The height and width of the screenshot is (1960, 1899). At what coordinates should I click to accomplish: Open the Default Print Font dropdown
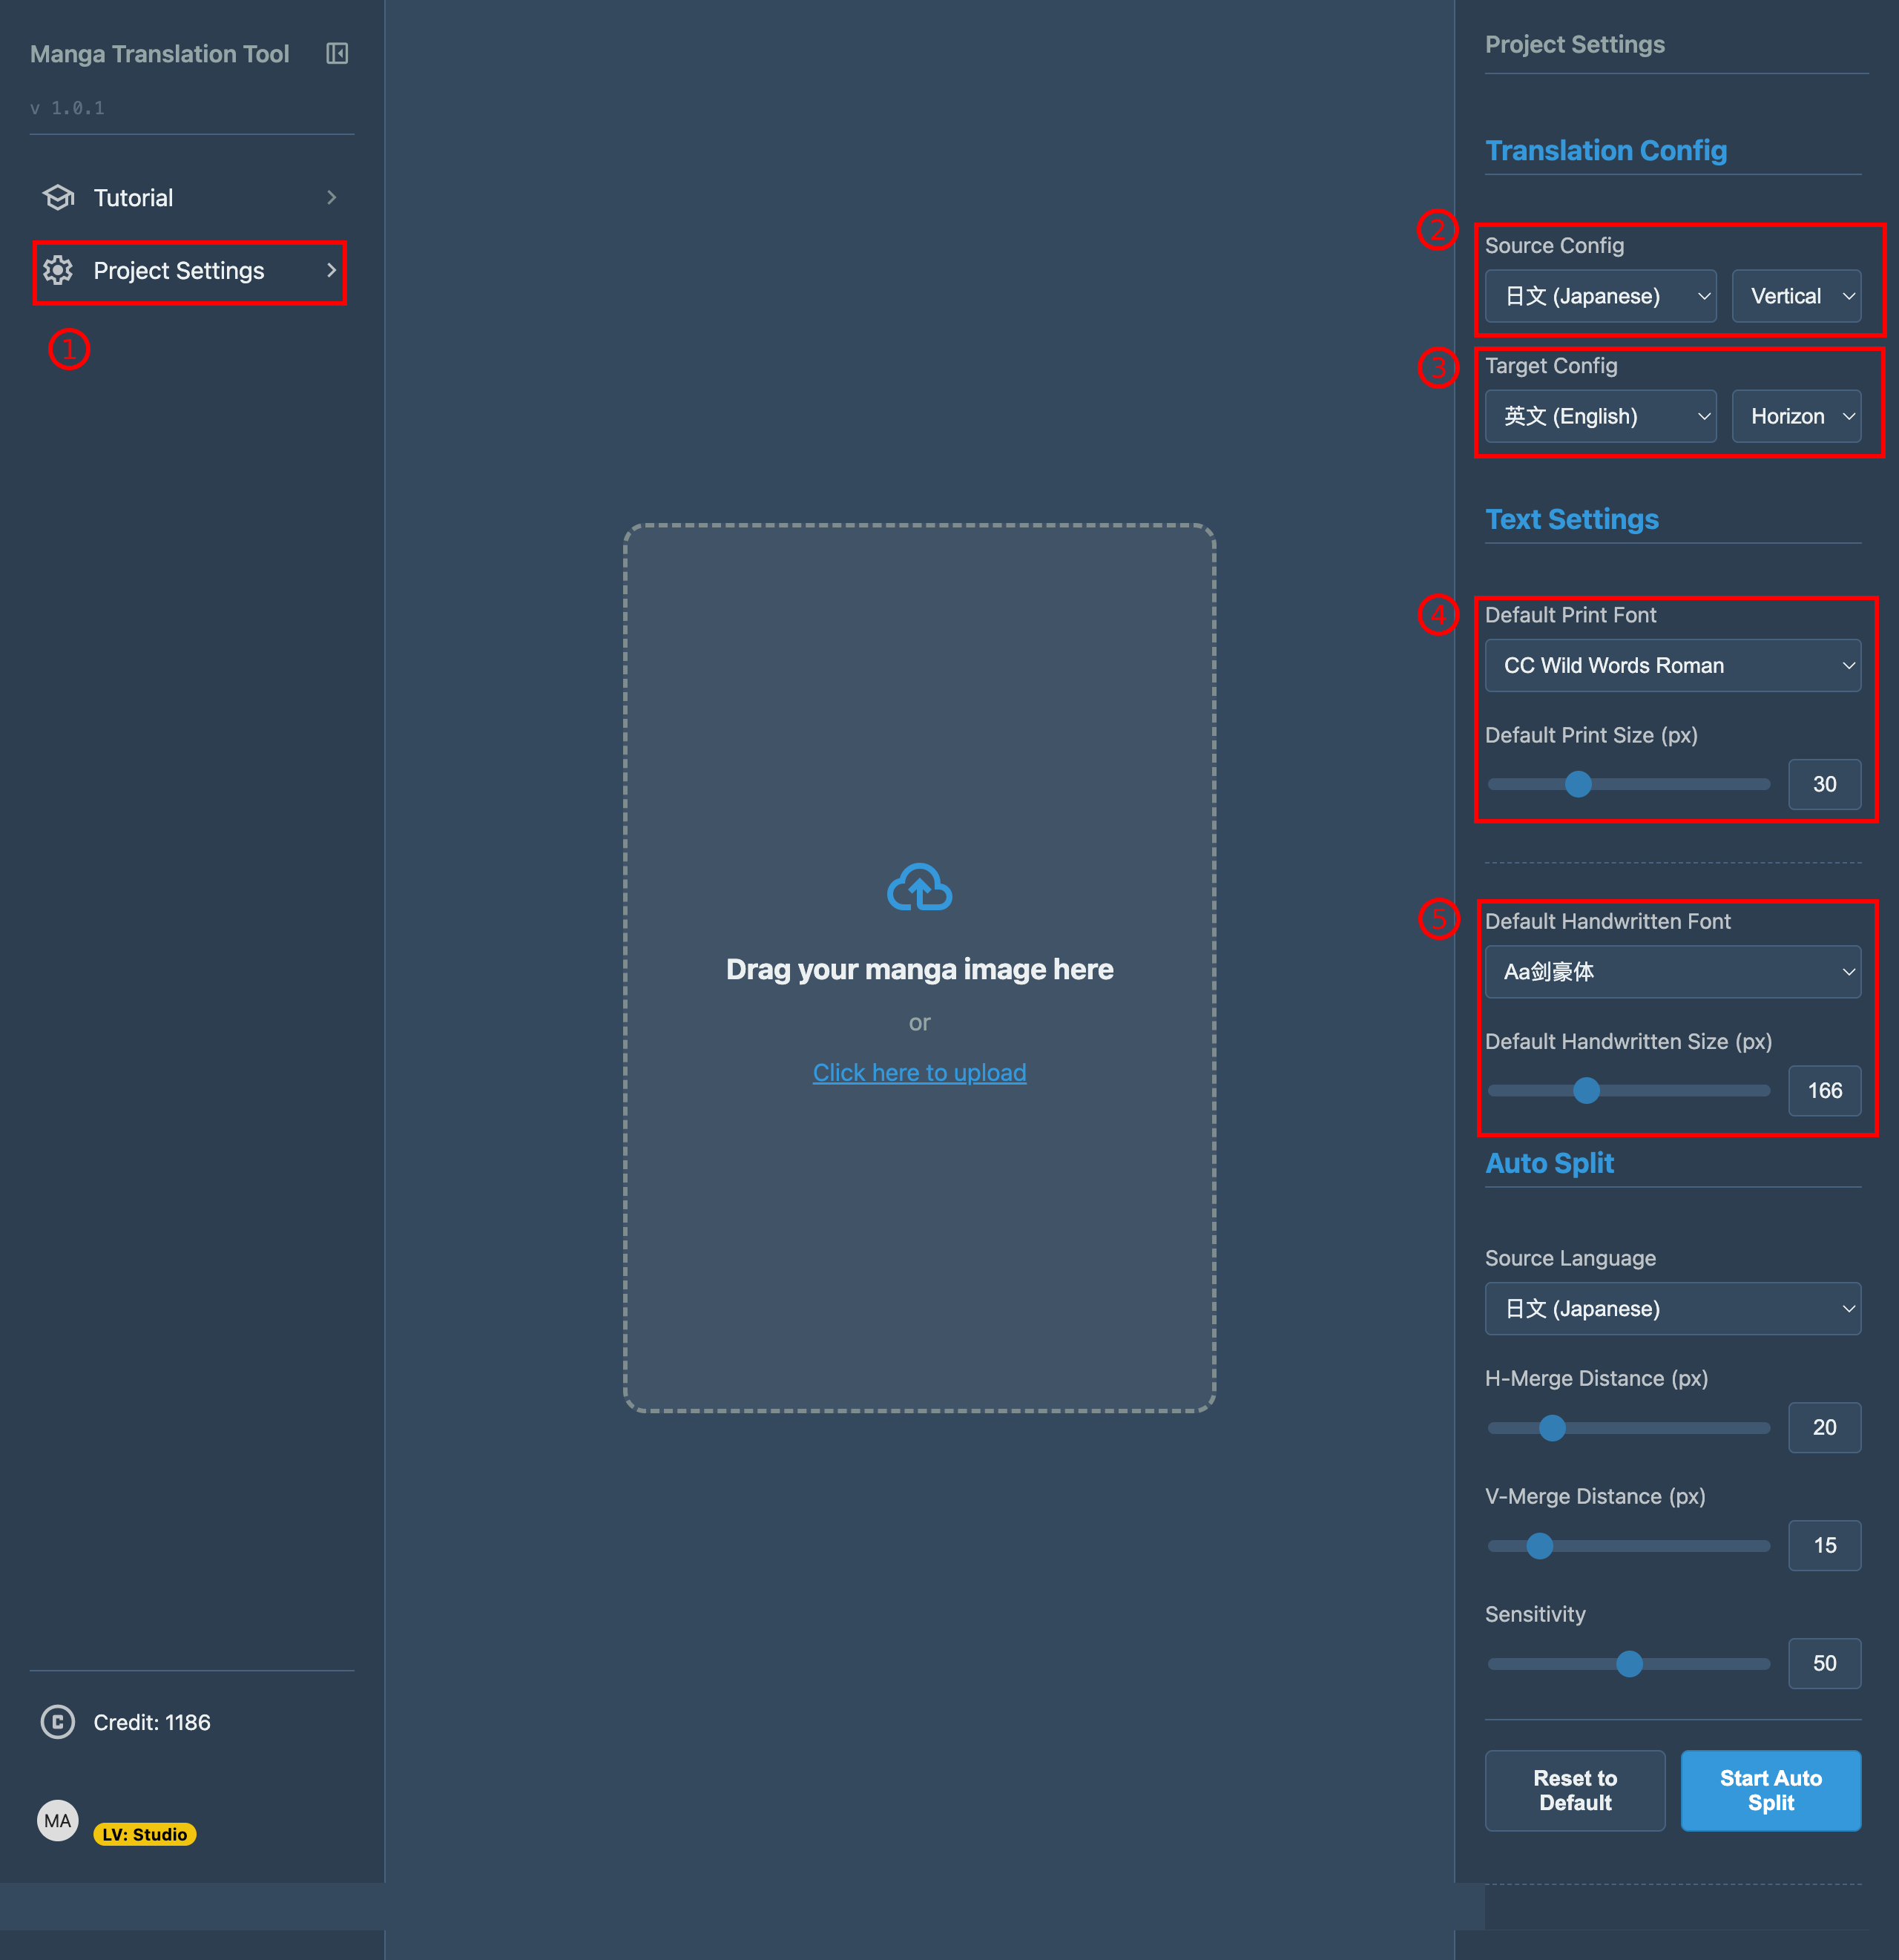(x=1673, y=665)
